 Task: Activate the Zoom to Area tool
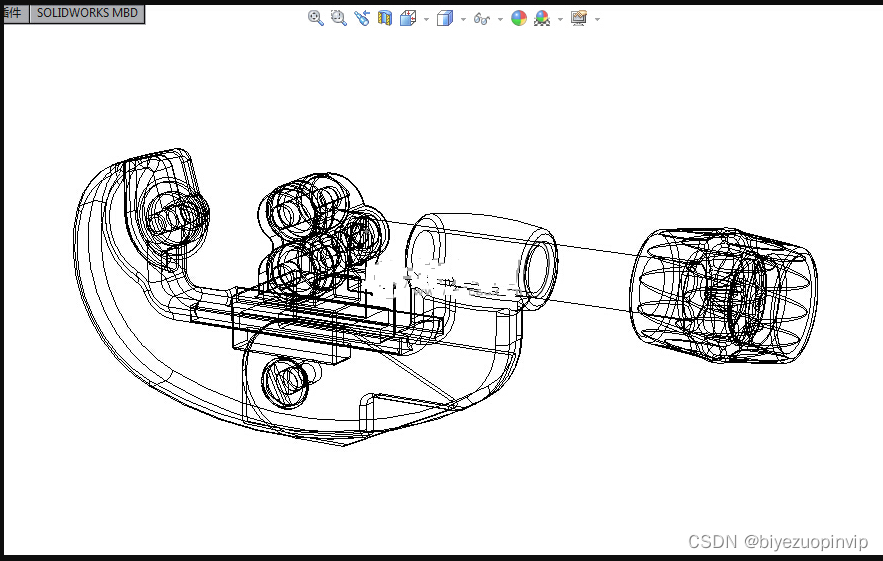coord(338,18)
